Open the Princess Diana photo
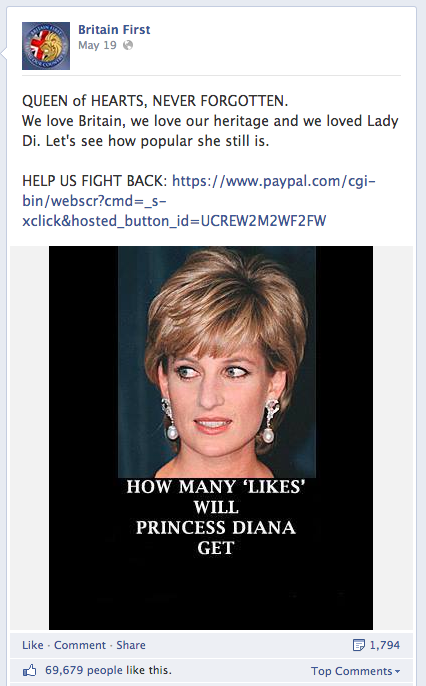Image resolution: width=426 pixels, height=686 pixels. pyautogui.click(x=211, y=438)
